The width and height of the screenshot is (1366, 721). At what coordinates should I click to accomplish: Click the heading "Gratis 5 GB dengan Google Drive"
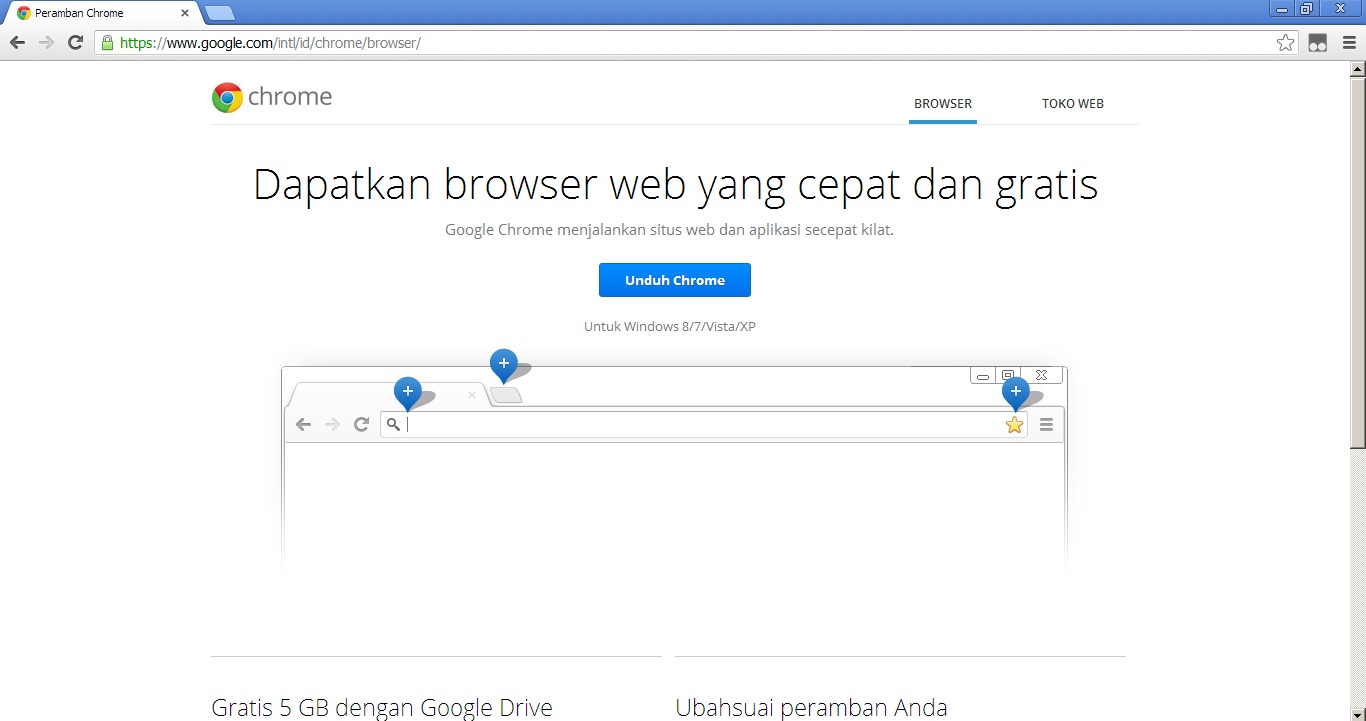(382, 708)
